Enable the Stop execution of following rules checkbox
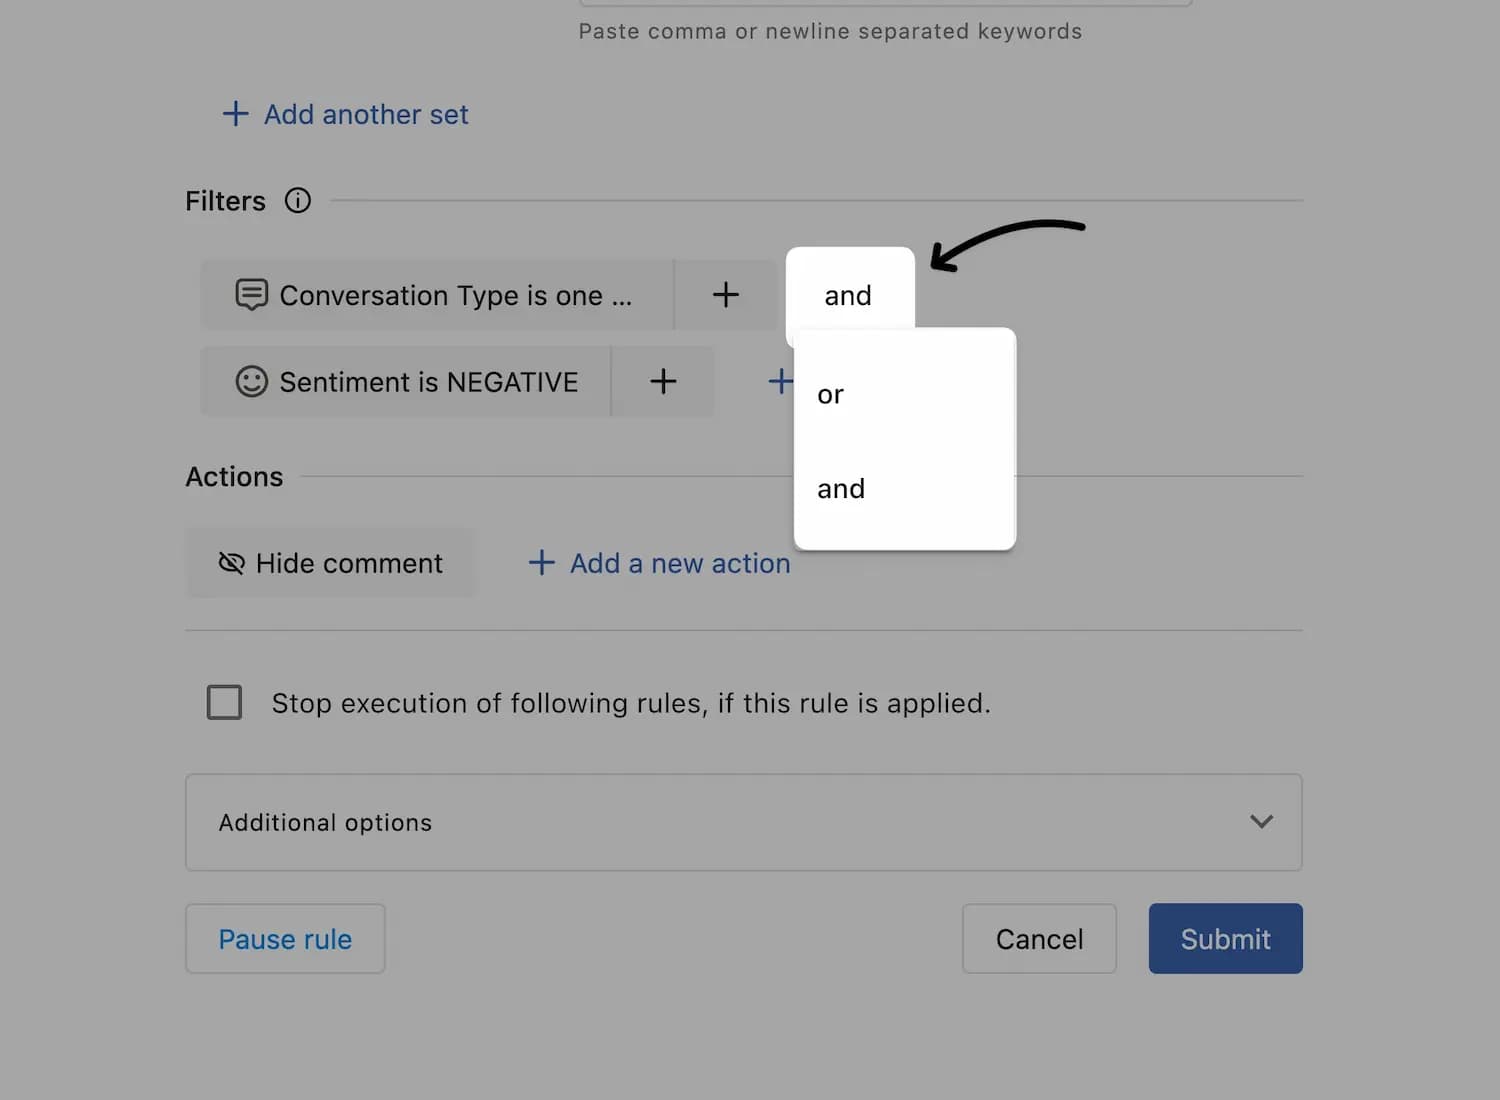This screenshot has height=1100, width=1500. pyautogui.click(x=224, y=702)
